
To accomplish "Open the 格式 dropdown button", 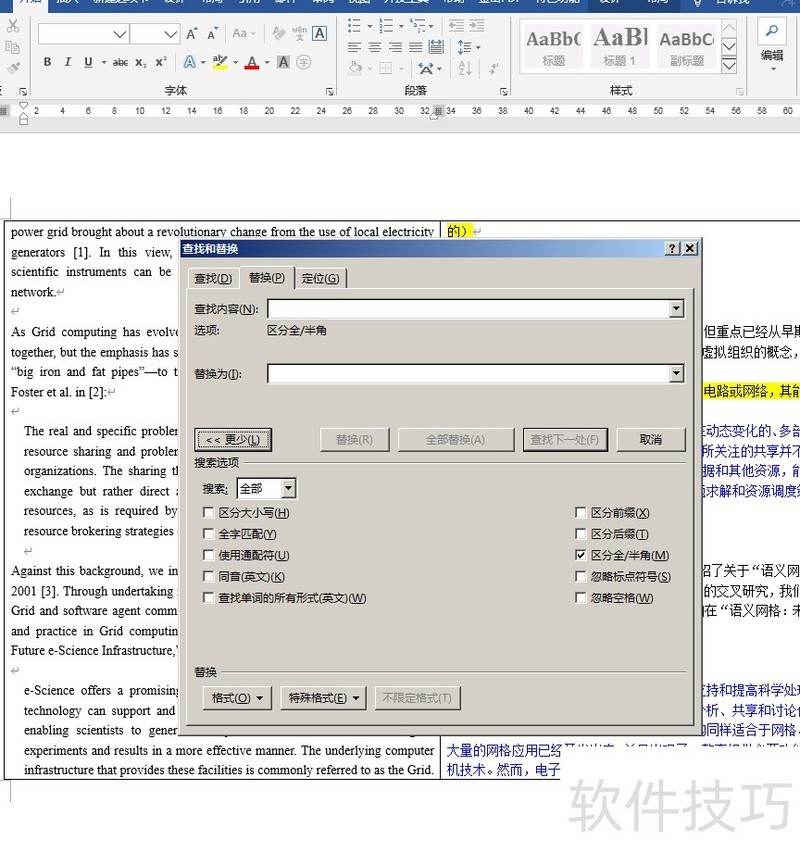I will [x=237, y=698].
